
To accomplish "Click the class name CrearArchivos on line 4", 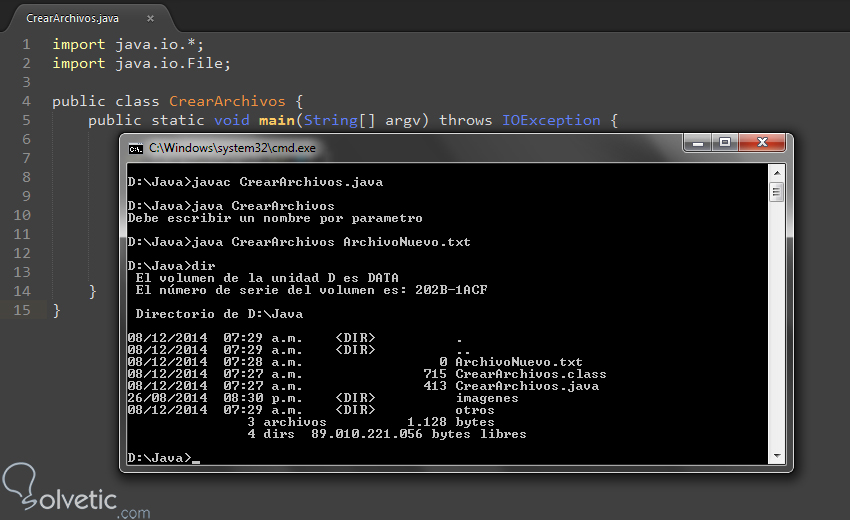I will tap(227, 101).
